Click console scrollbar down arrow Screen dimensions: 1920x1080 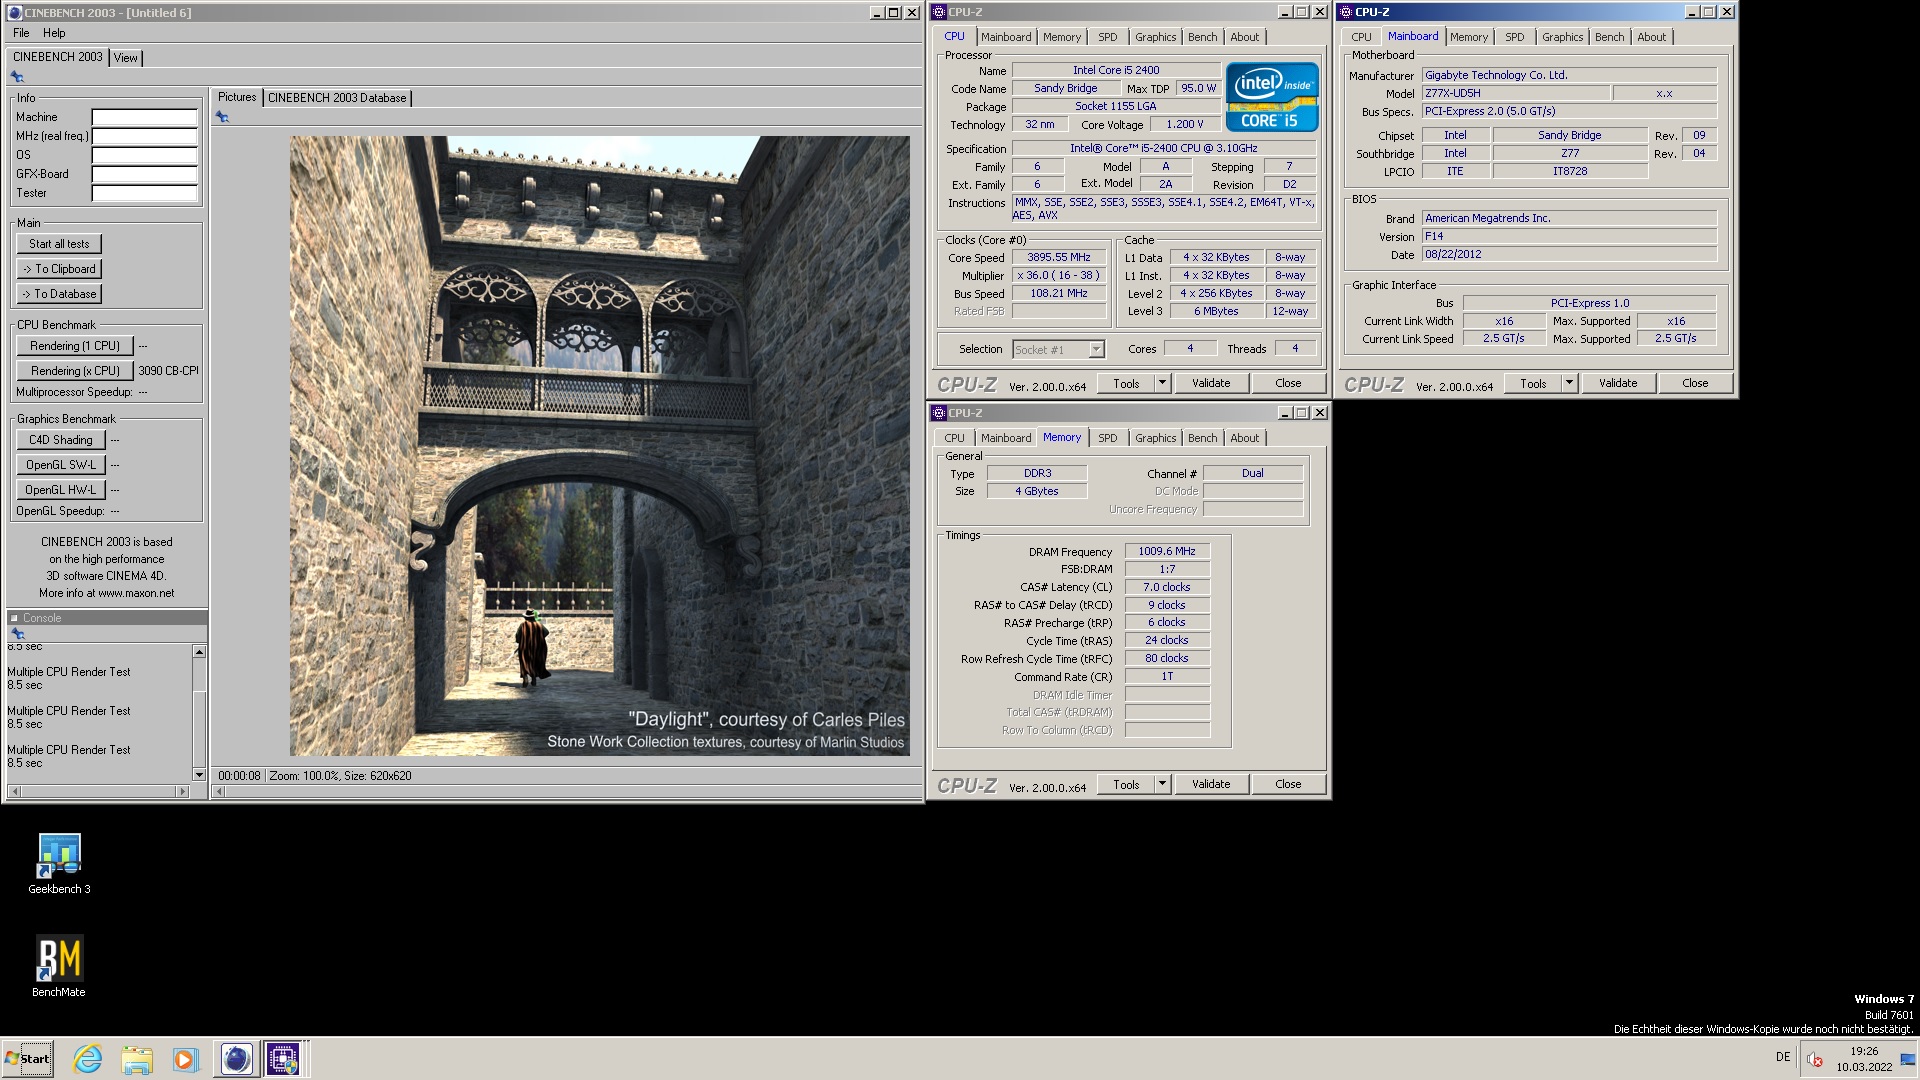pos(199,775)
